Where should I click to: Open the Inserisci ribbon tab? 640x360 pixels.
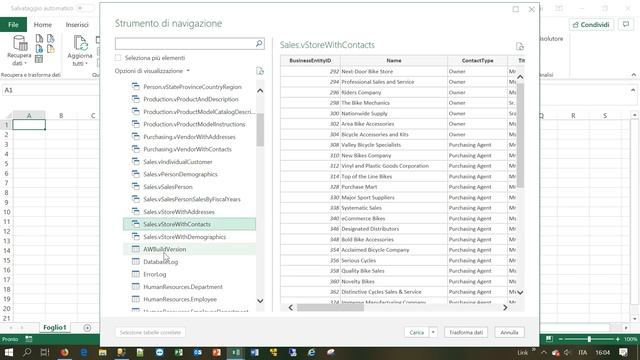77,24
